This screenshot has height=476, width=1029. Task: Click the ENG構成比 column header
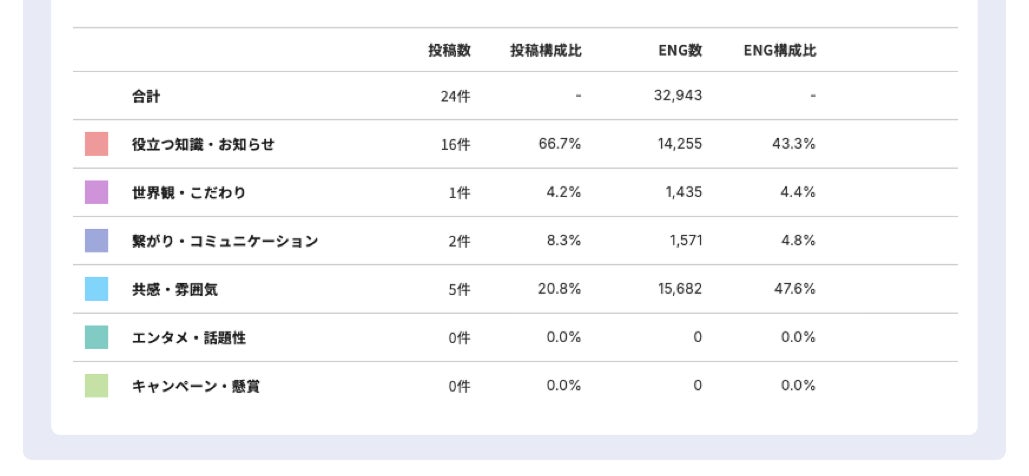[x=780, y=50]
